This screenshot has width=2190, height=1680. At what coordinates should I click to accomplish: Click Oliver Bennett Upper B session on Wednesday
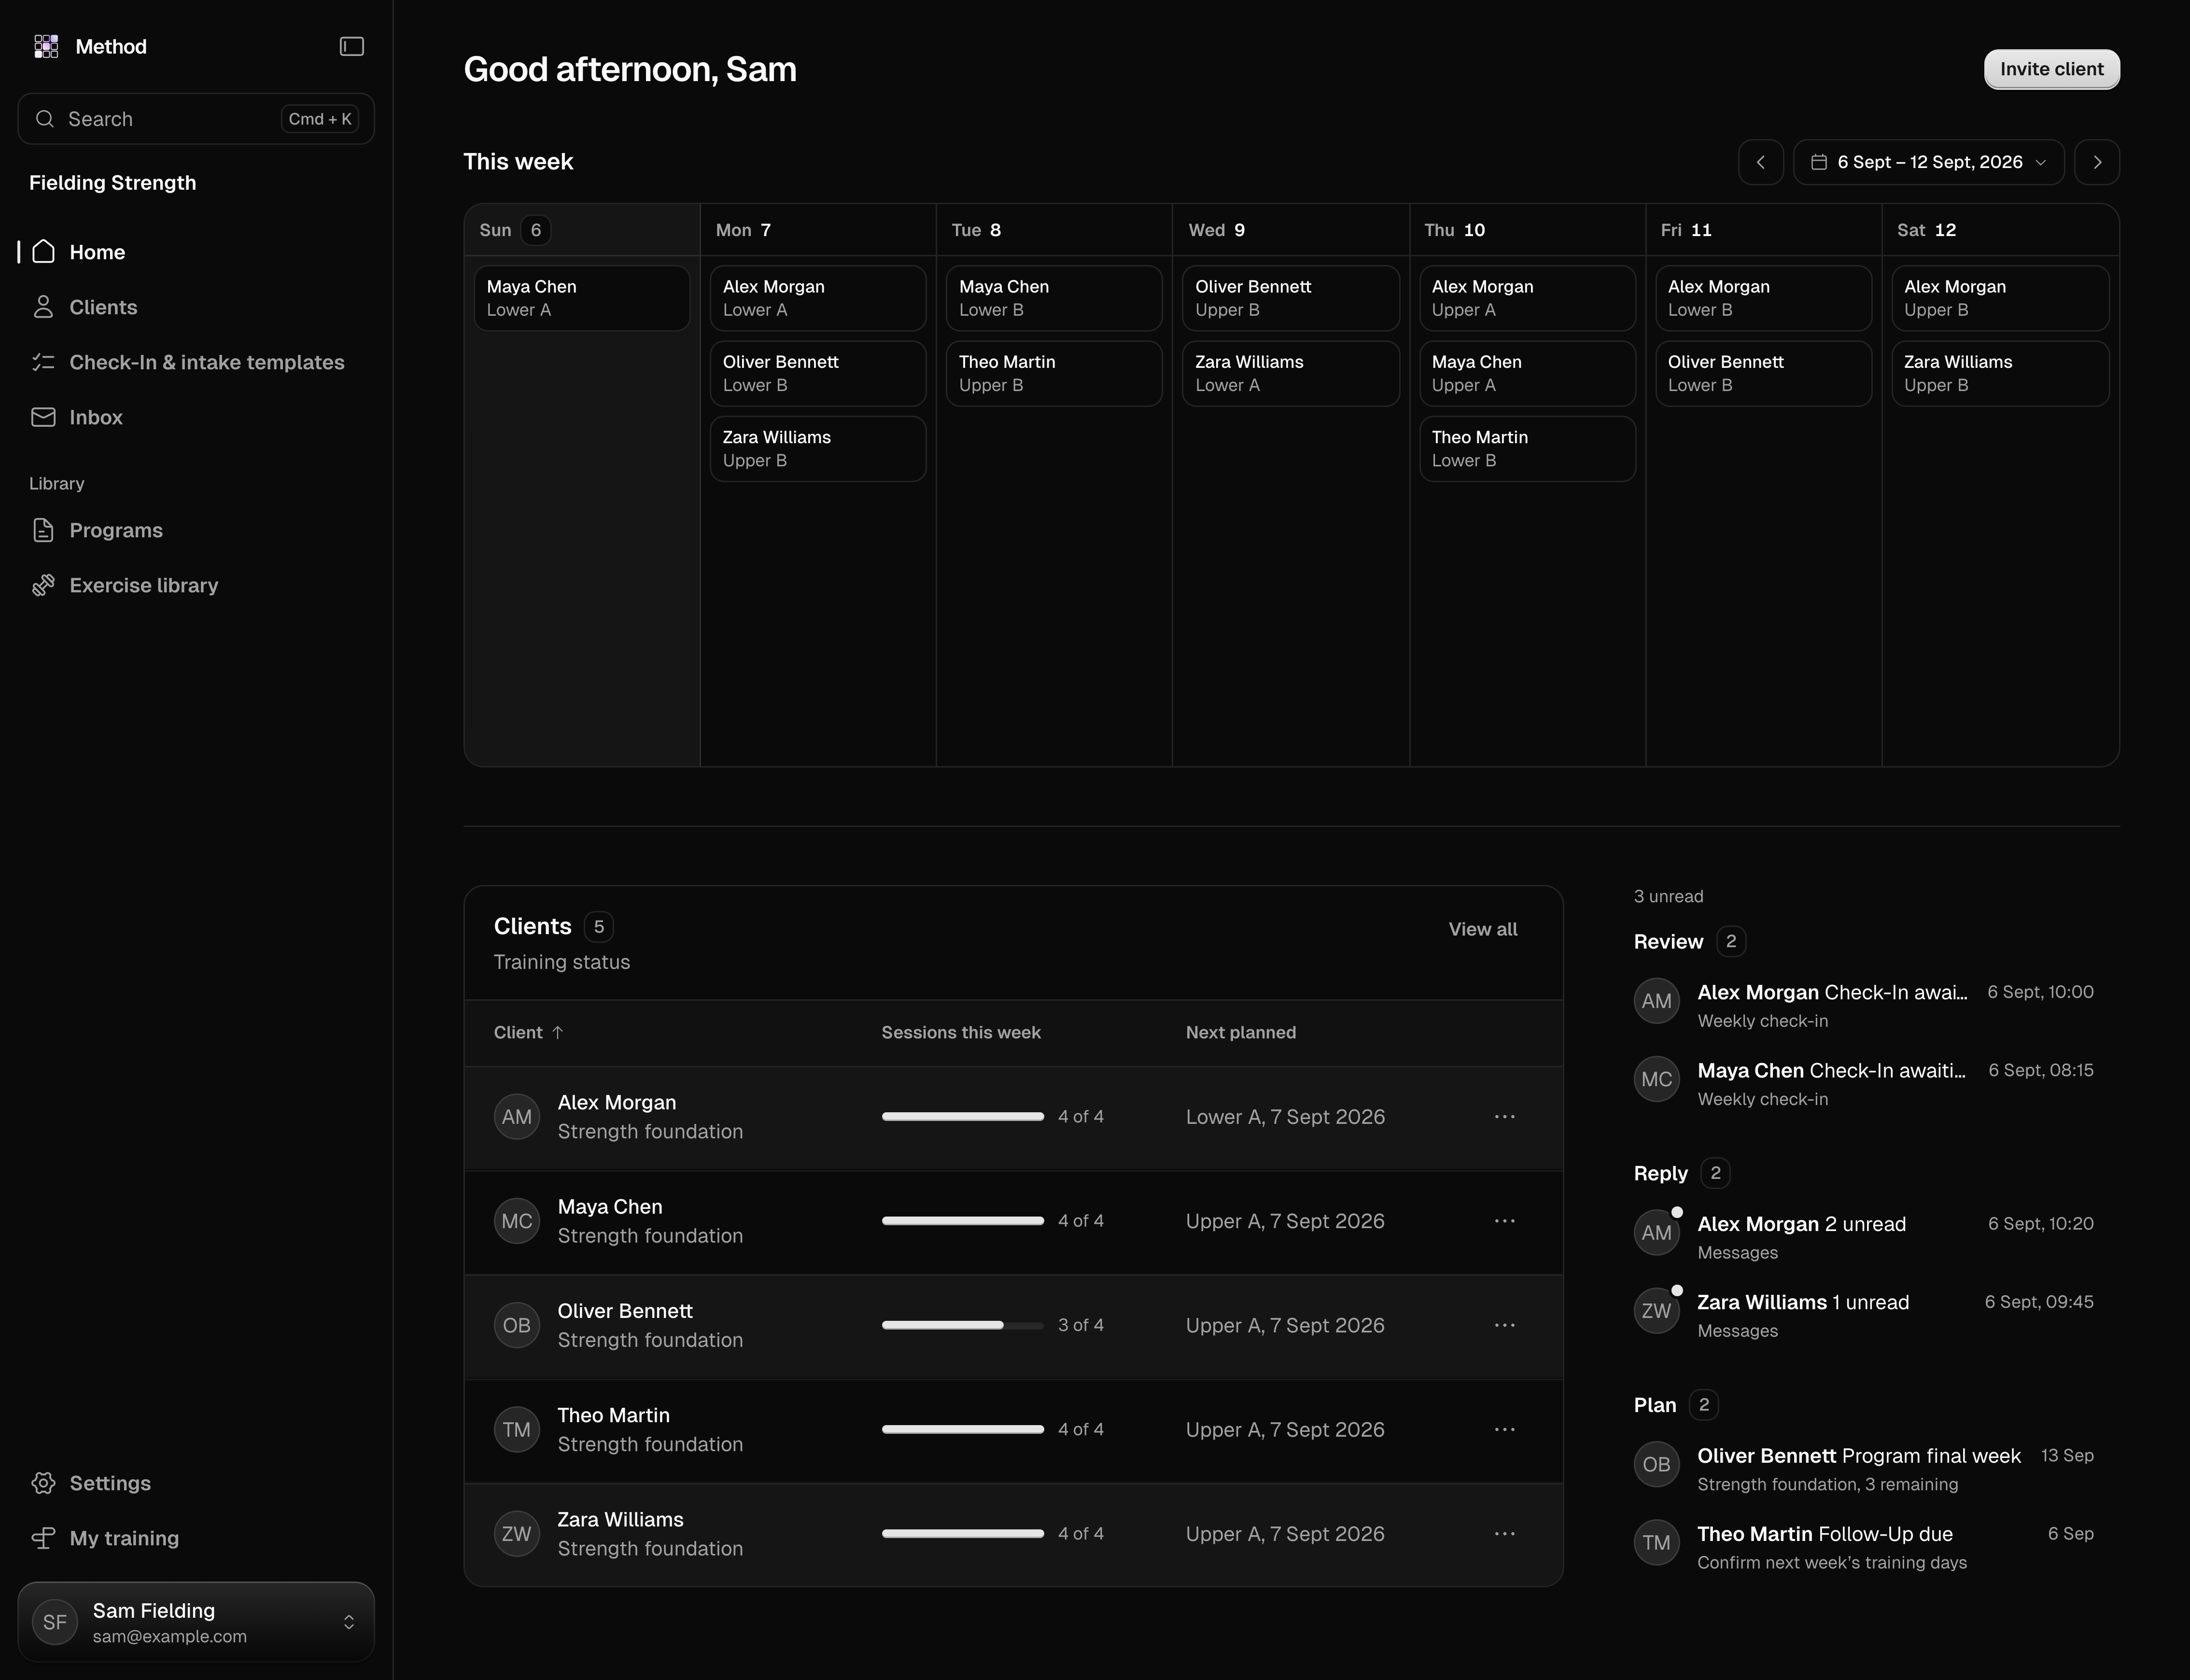click(1290, 298)
